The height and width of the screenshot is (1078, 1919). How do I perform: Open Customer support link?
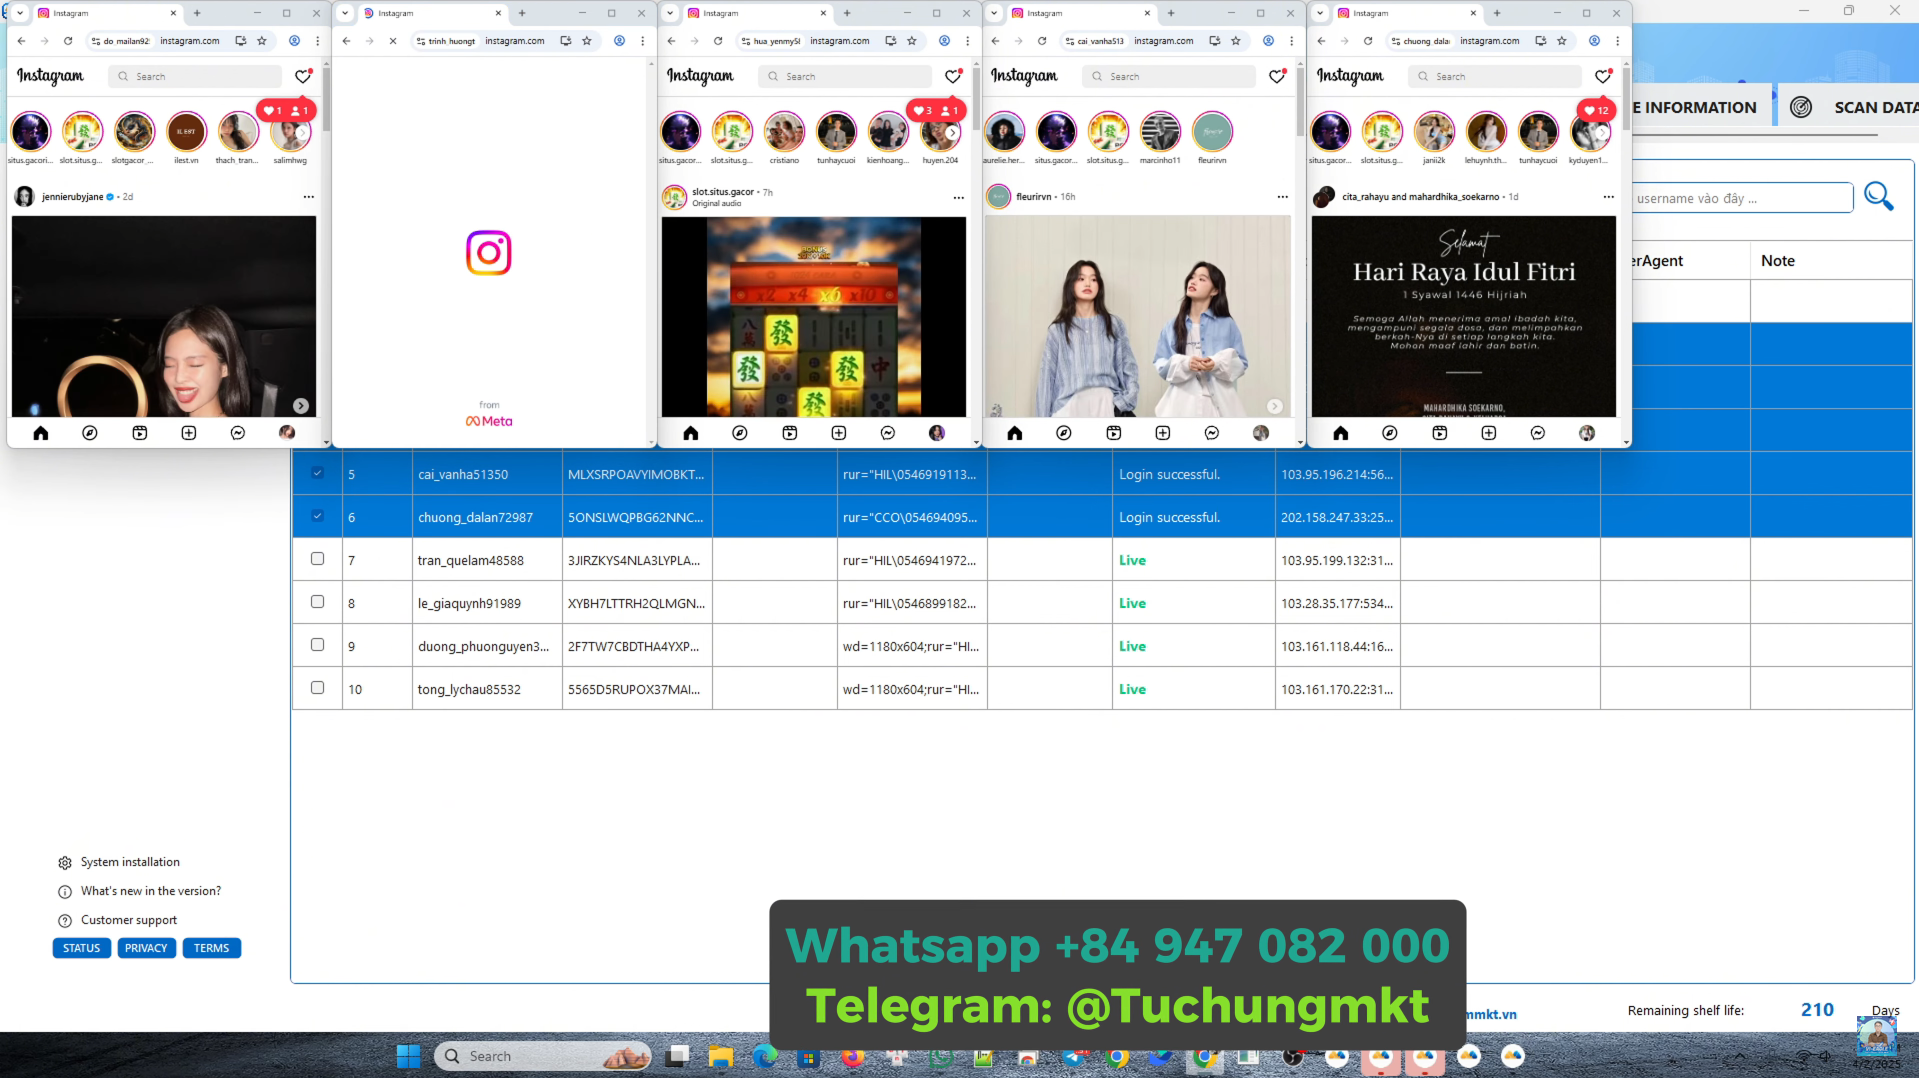[128, 920]
